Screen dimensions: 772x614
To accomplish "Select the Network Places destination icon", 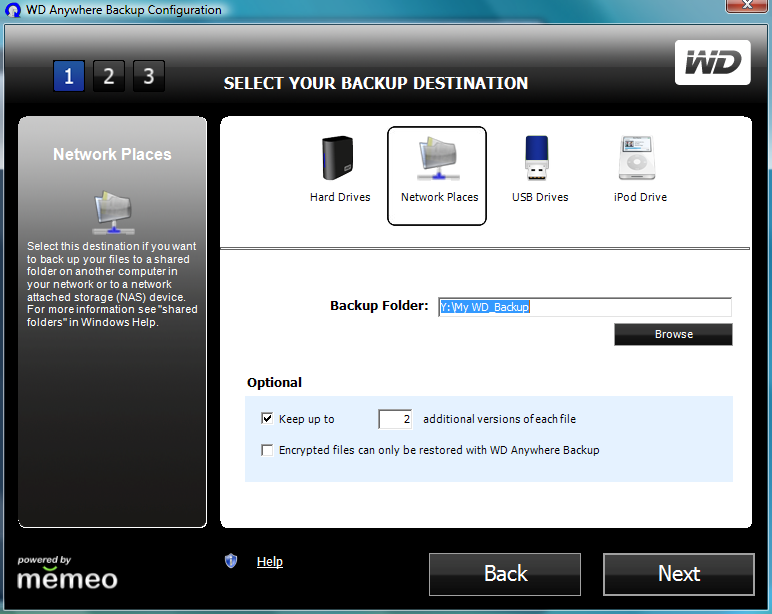I will (438, 159).
